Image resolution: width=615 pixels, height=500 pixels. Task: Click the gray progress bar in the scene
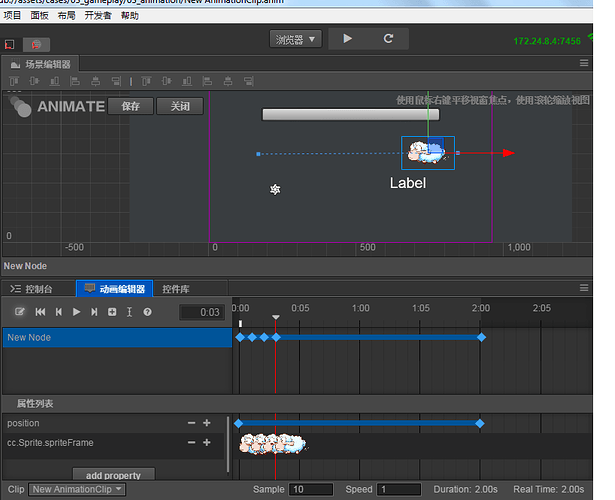(x=351, y=115)
